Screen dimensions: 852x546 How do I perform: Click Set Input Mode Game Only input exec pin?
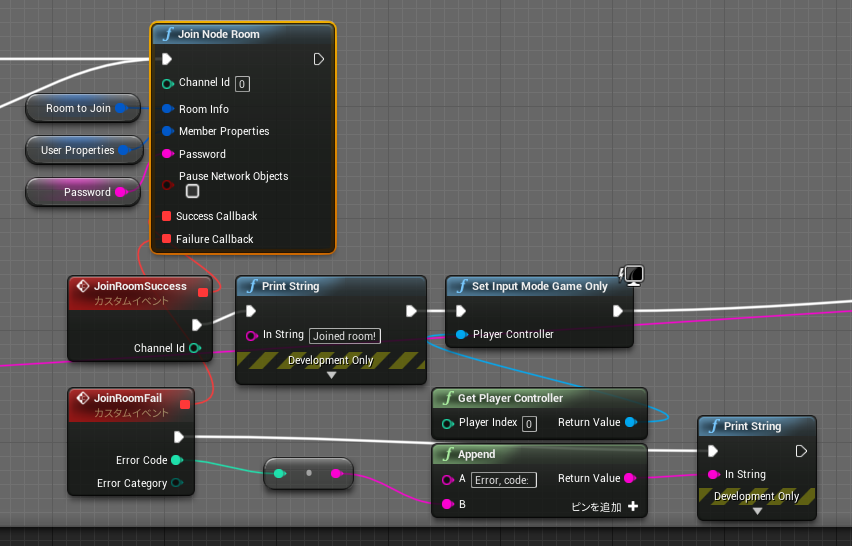coord(461,311)
